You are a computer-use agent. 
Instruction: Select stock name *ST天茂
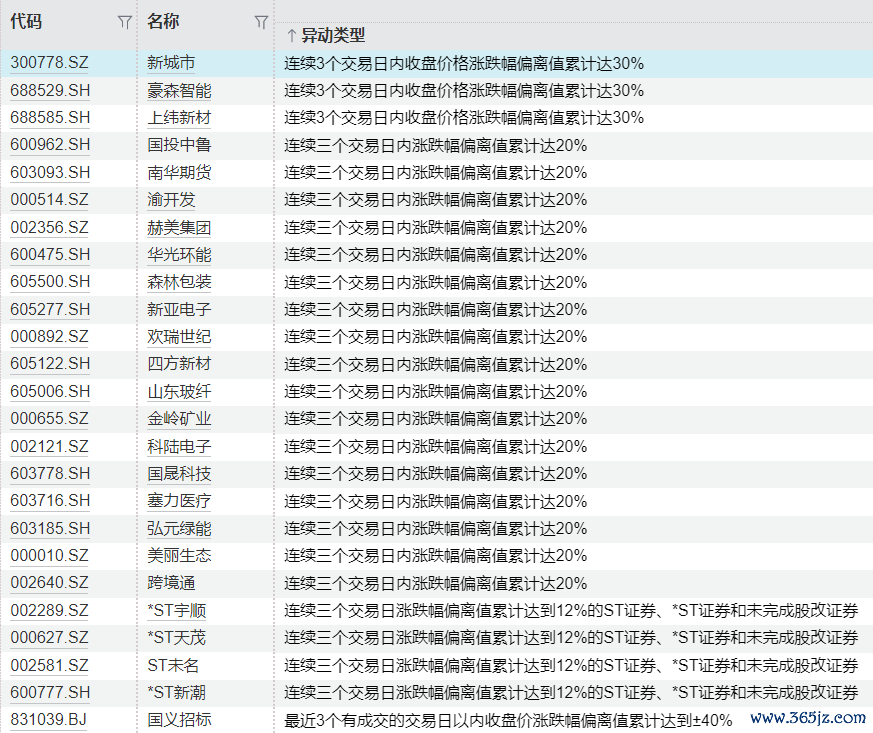(x=177, y=637)
